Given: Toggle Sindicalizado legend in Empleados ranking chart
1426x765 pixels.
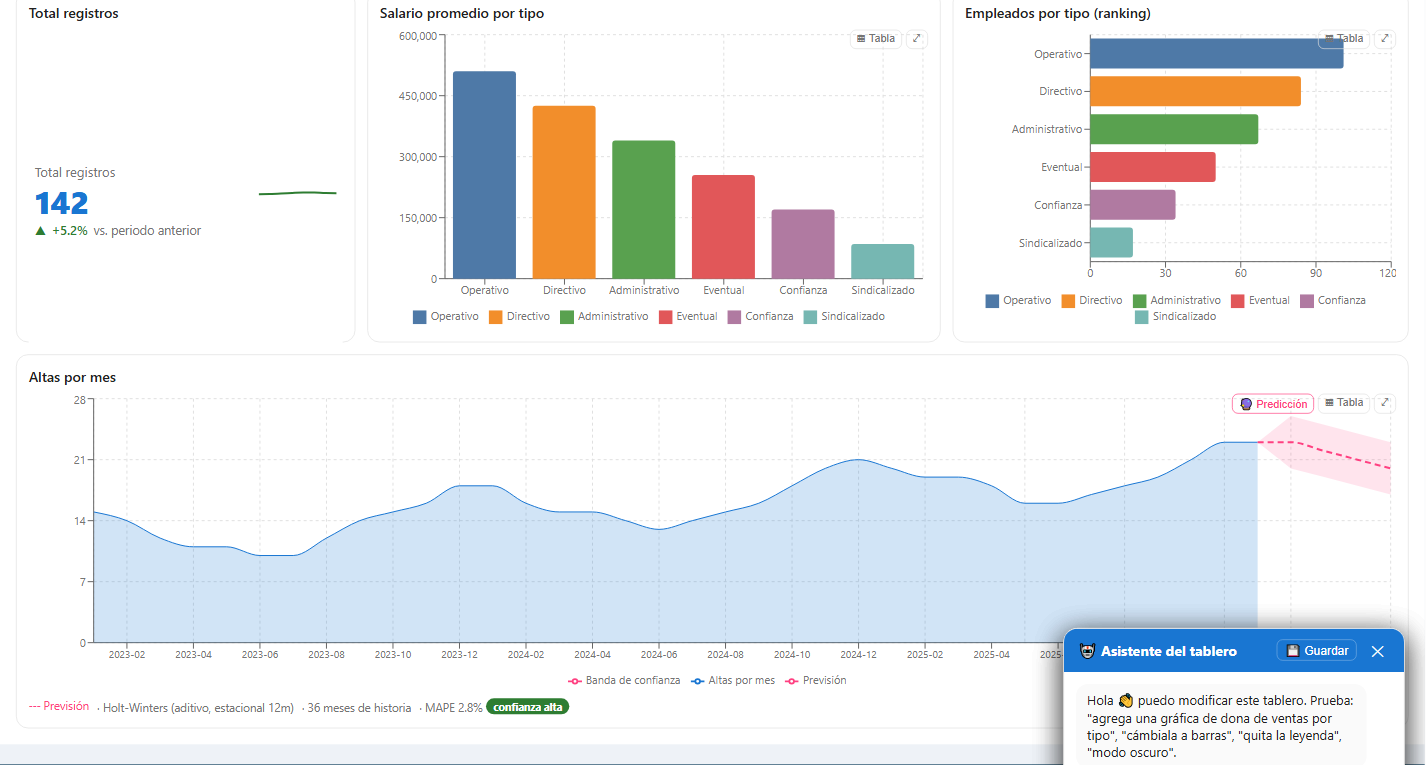Looking at the screenshot, I should 1176,317.
